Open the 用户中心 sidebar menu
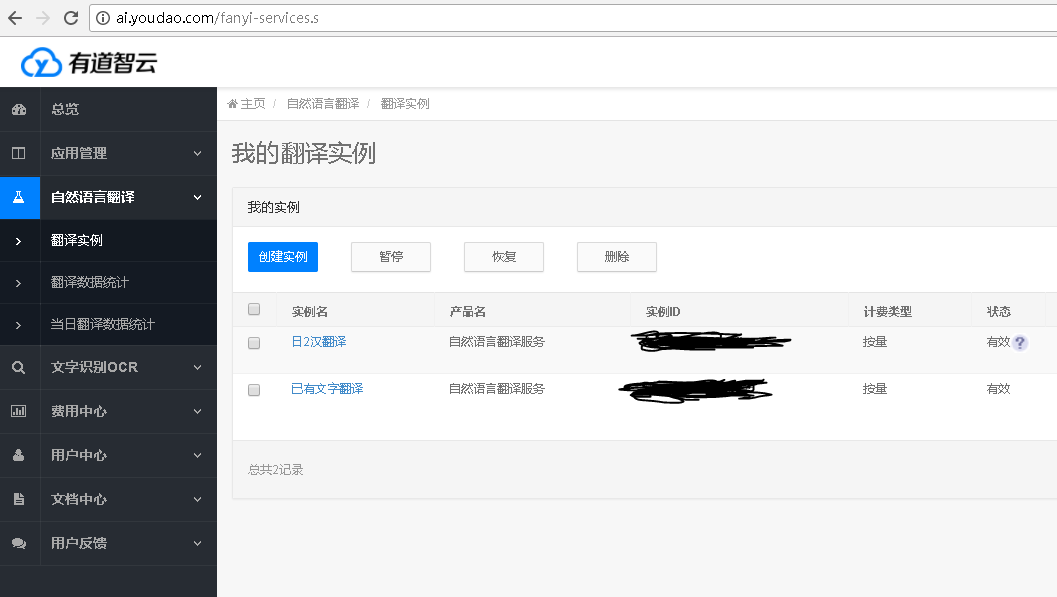This screenshot has height=597, width=1057. tap(109, 455)
